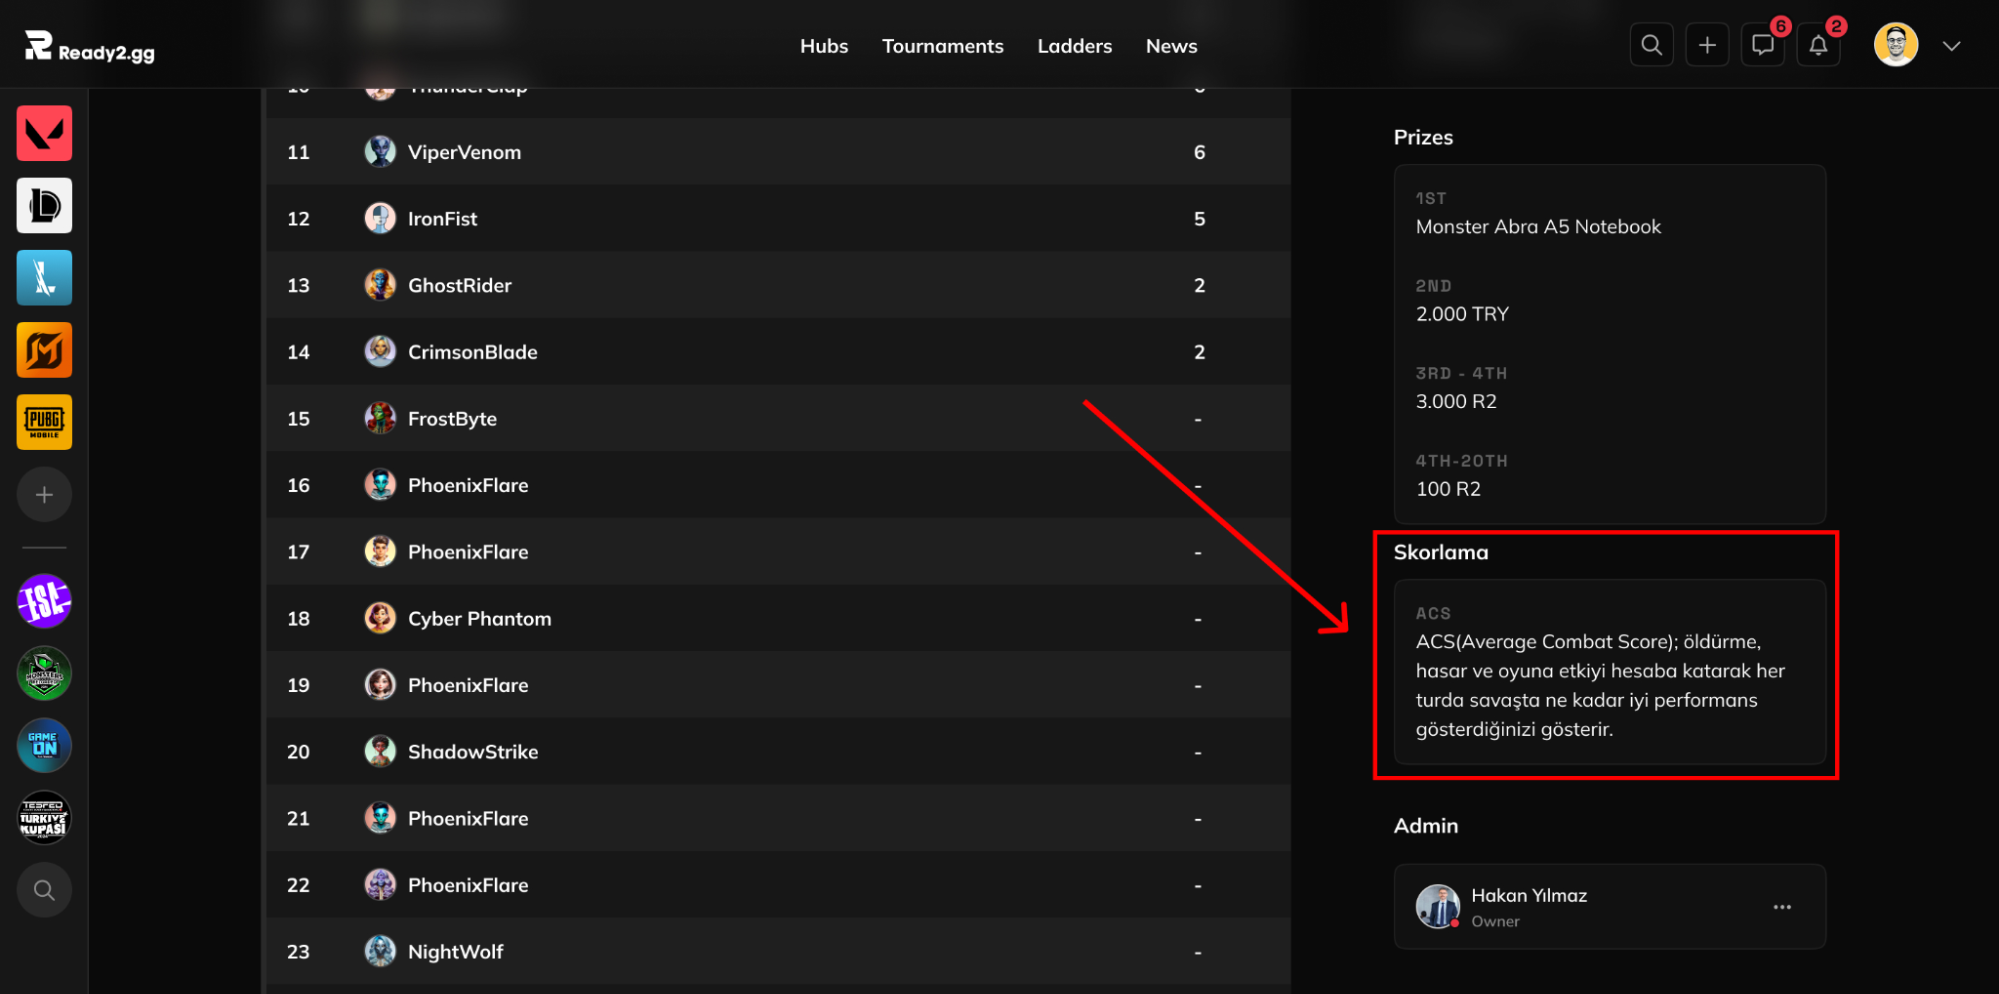
Task: Click the sidebar bottom search circle
Action: 44,890
